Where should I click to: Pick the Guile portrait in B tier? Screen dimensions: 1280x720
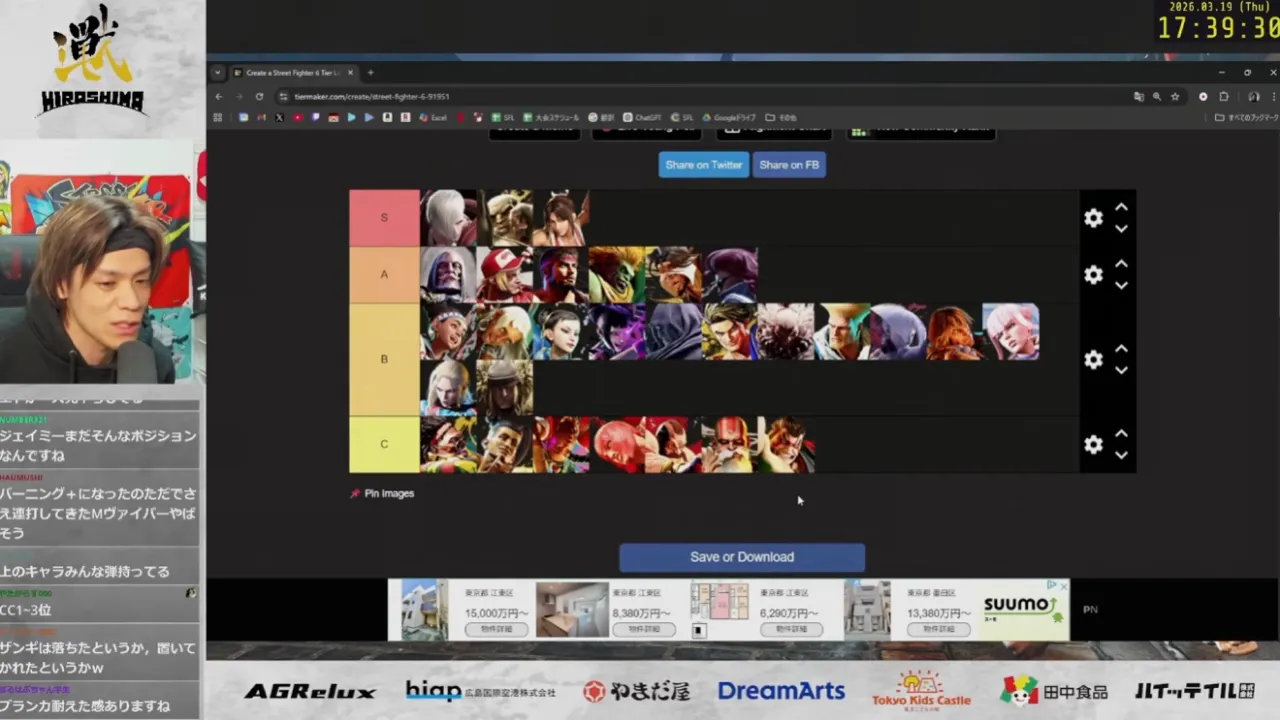(x=842, y=332)
